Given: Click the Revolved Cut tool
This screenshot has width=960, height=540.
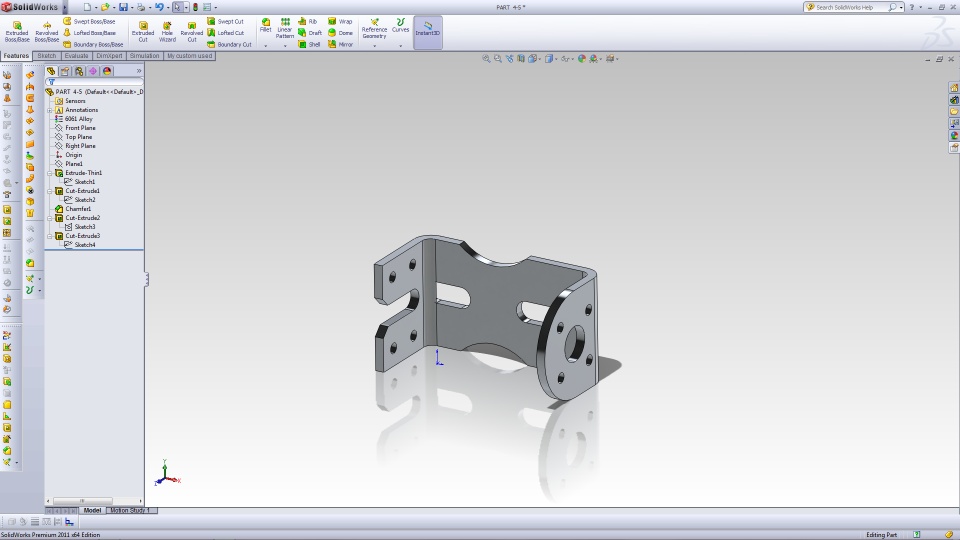Looking at the screenshot, I should tap(192, 32).
